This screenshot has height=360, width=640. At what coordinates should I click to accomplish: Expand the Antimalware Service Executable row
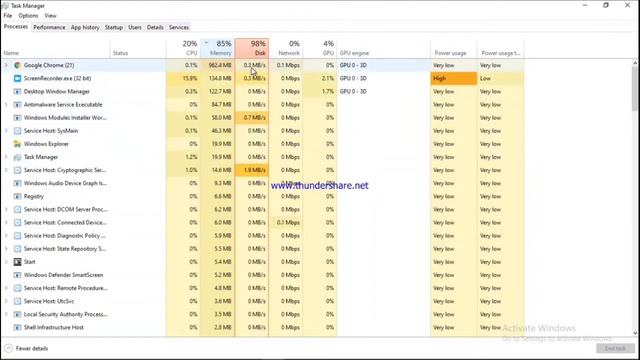click(6, 104)
